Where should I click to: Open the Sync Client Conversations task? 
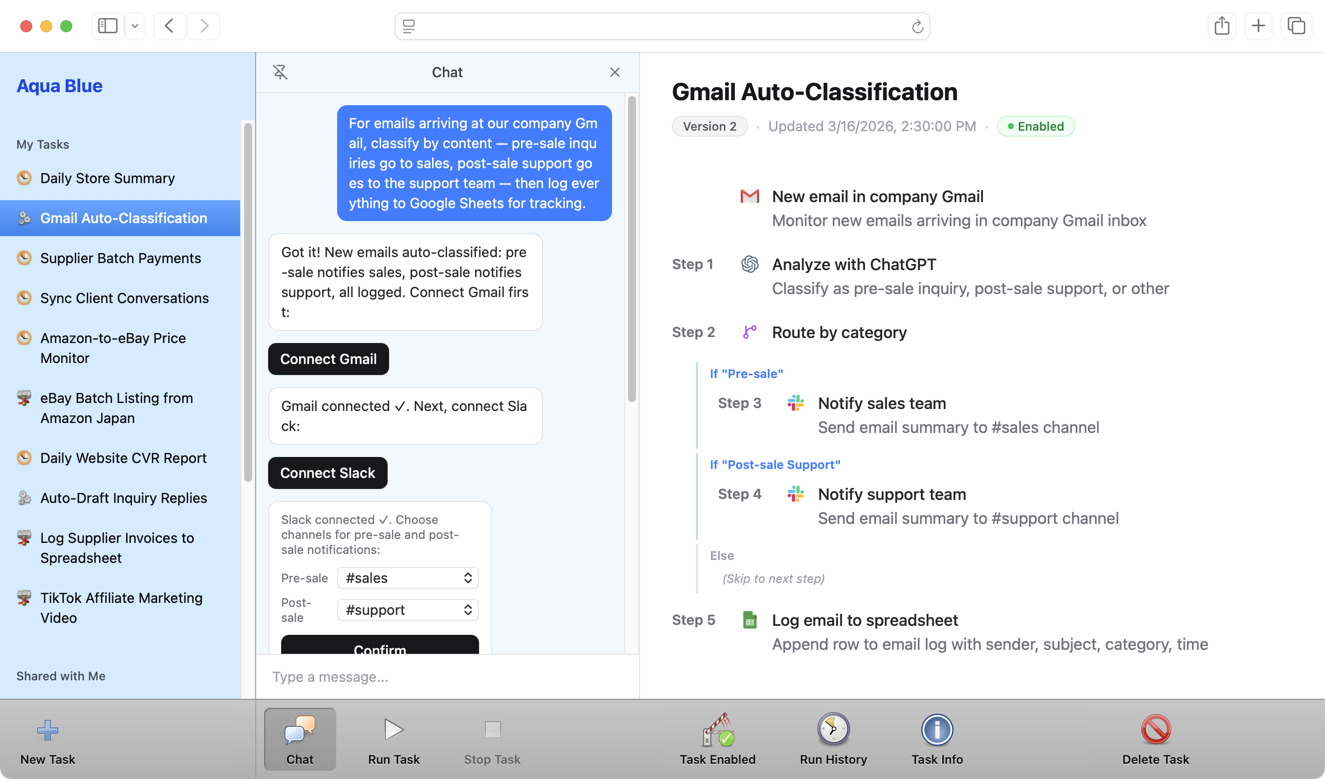[120, 298]
